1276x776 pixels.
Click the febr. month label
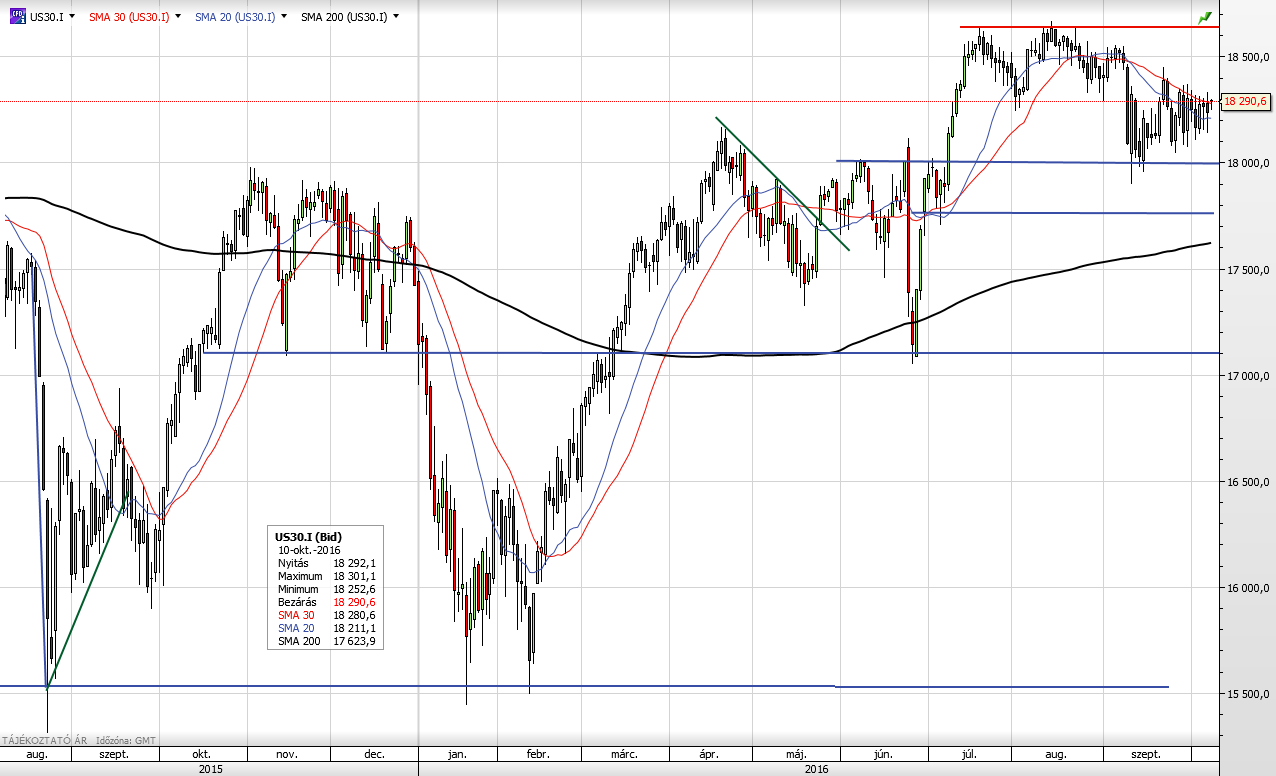coord(540,754)
